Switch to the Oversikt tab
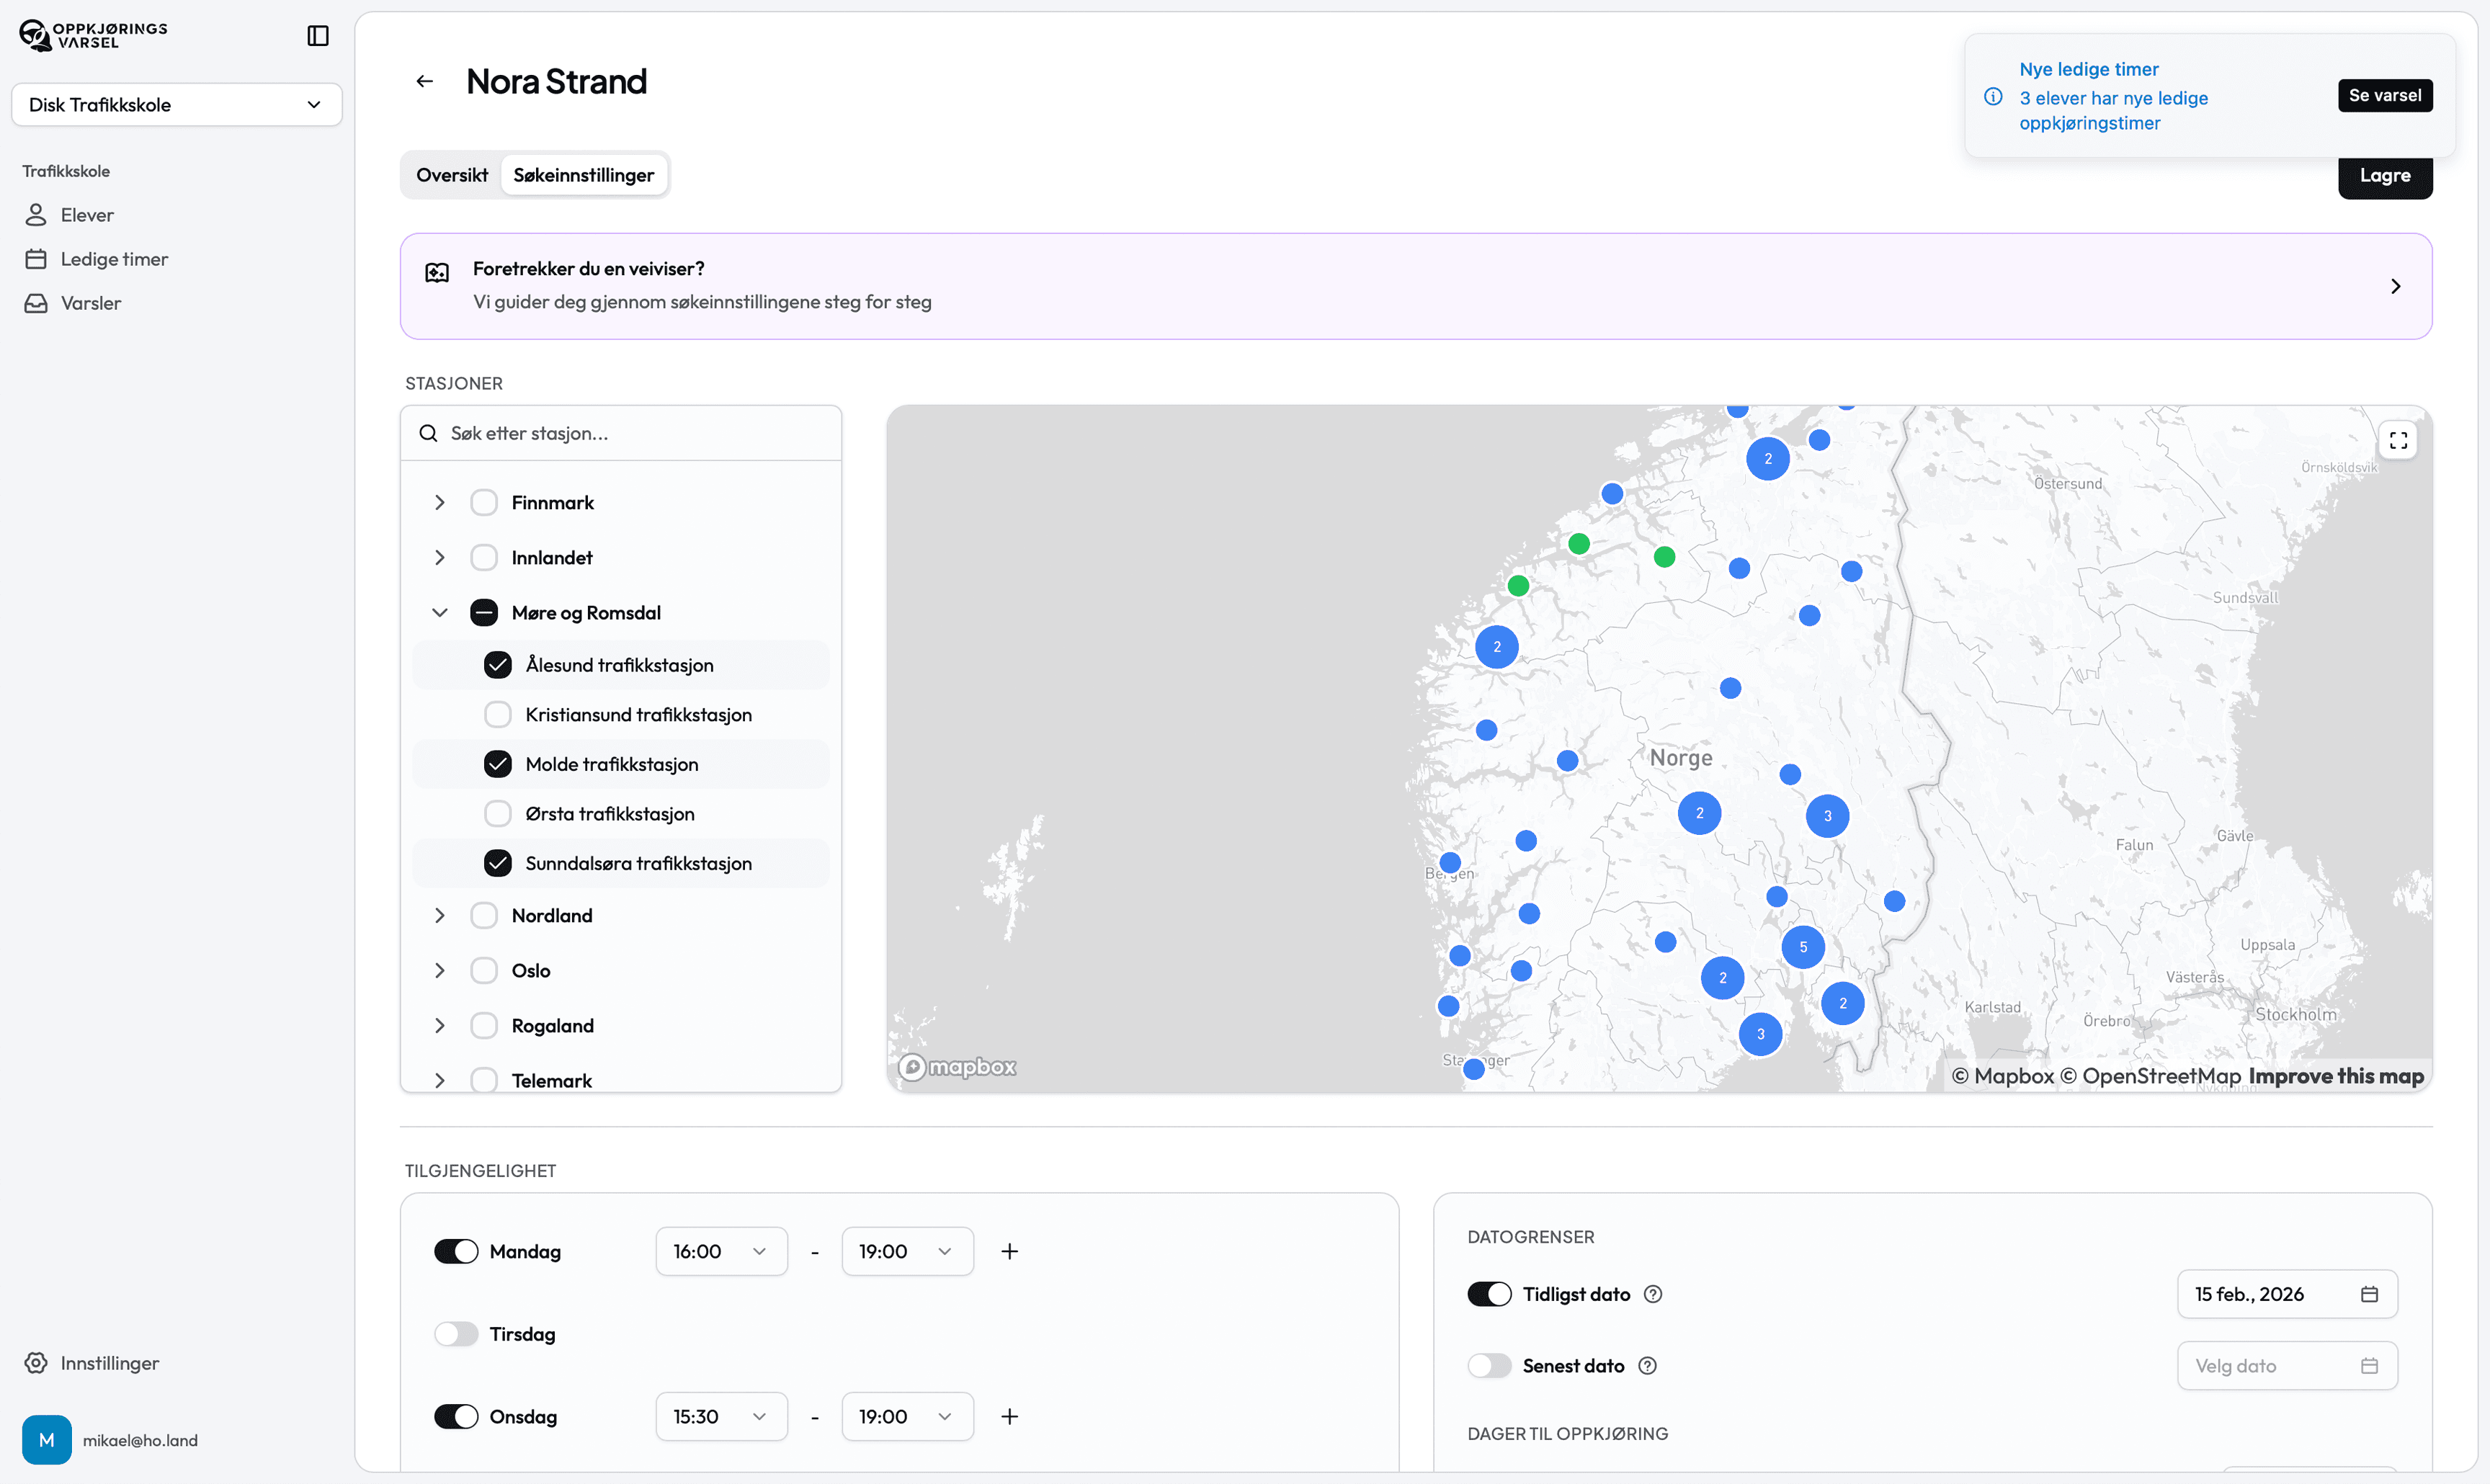The width and height of the screenshot is (2490, 1484). tap(452, 175)
